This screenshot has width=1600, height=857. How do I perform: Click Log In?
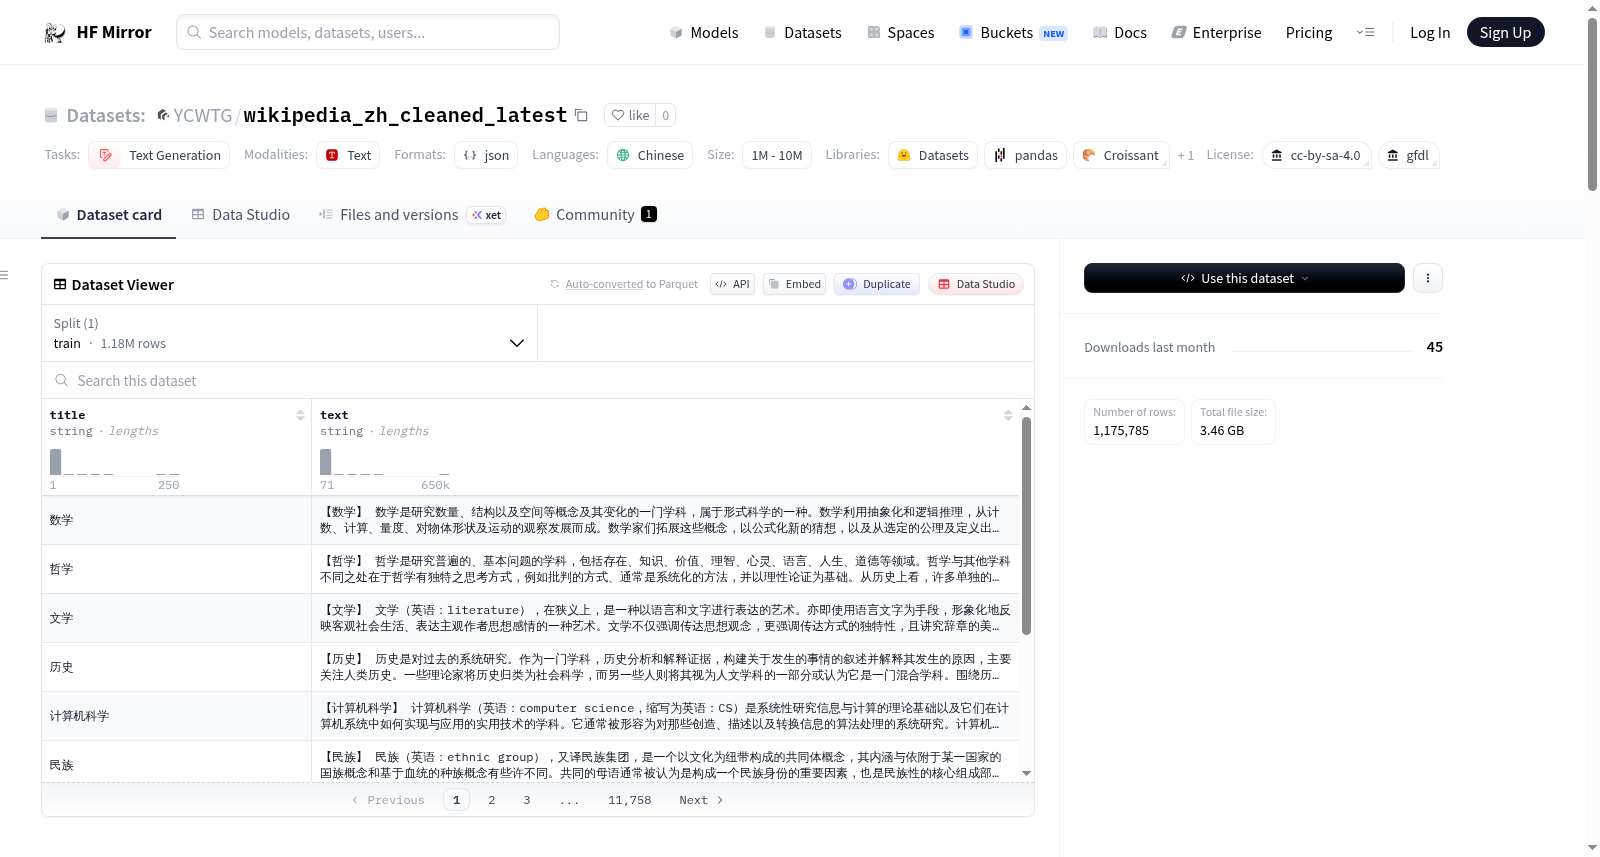pyautogui.click(x=1430, y=32)
